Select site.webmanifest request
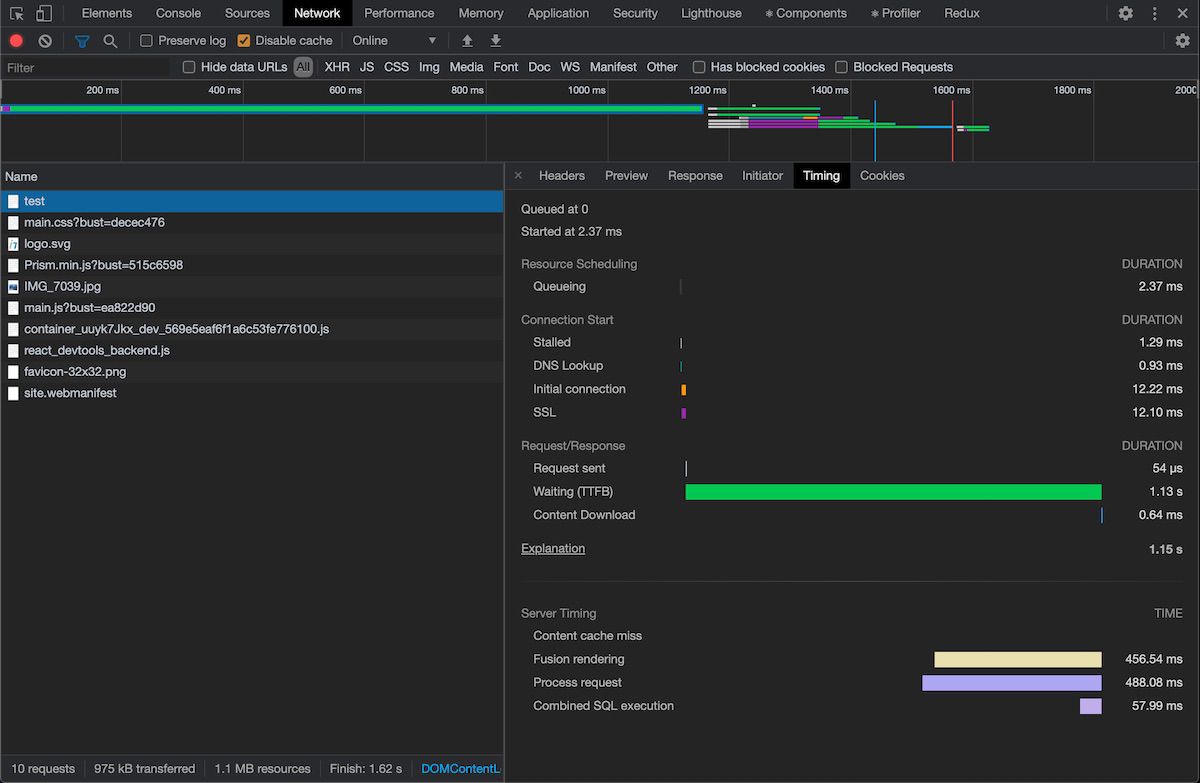The height and width of the screenshot is (783, 1200). pyautogui.click(x=251, y=393)
